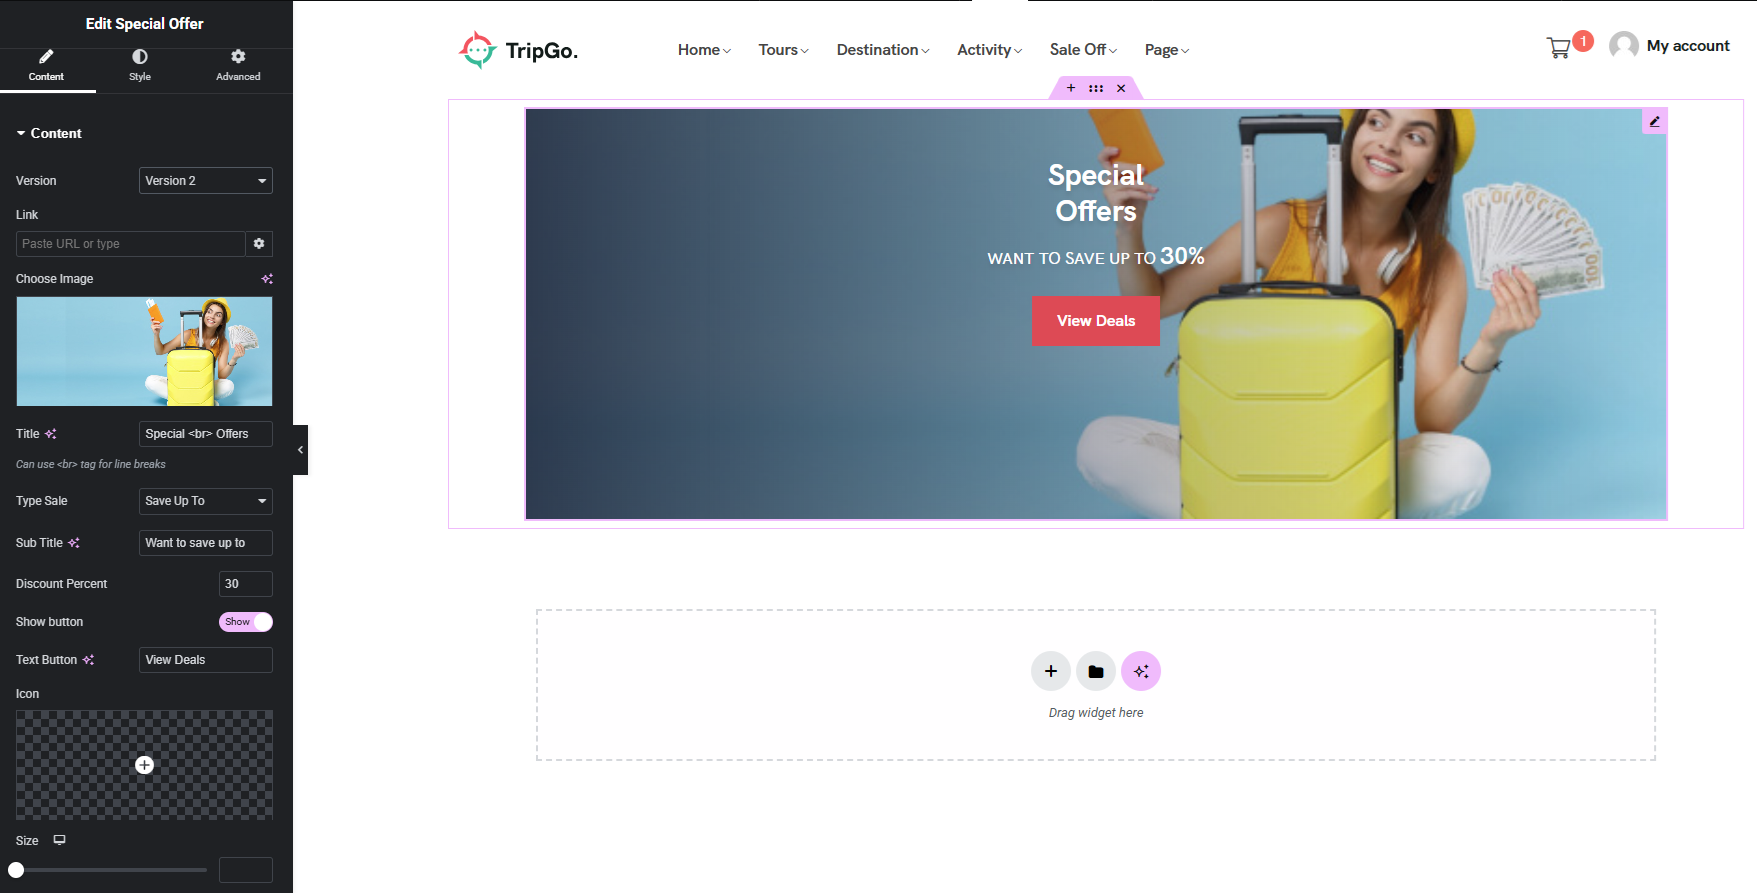Viewport: 1757px width, 893px height.
Task: Click the edit pencil icon on the banner widget
Action: tap(1654, 121)
